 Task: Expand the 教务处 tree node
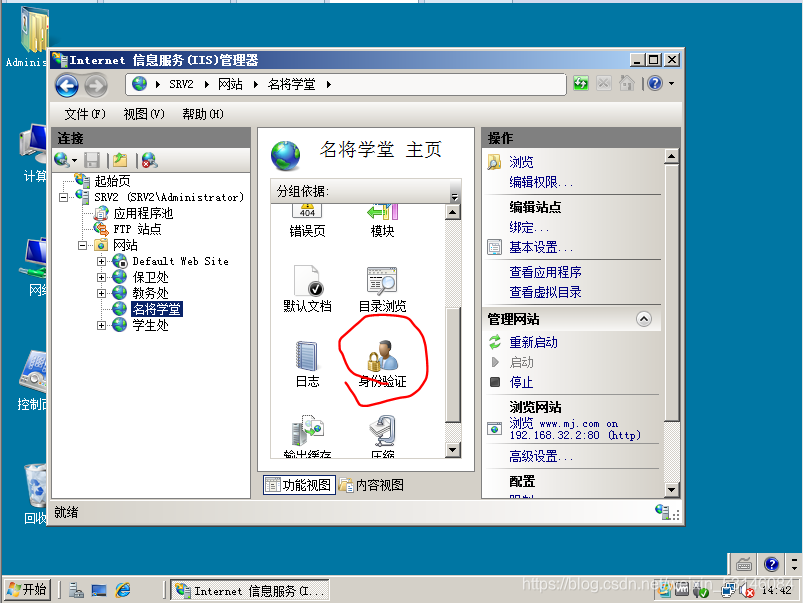point(102,293)
